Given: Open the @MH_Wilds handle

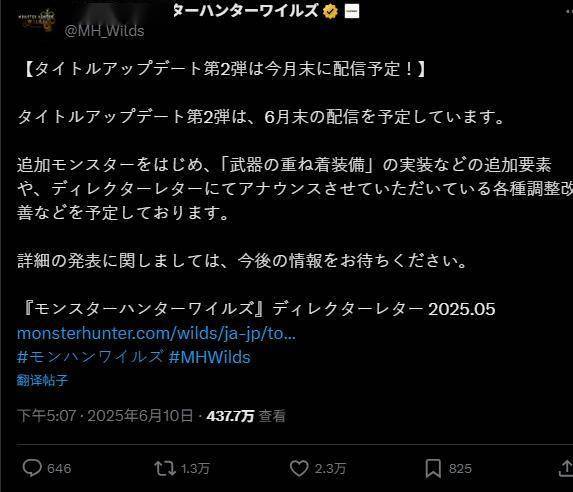Looking at the screenshot, I should 104,31.
